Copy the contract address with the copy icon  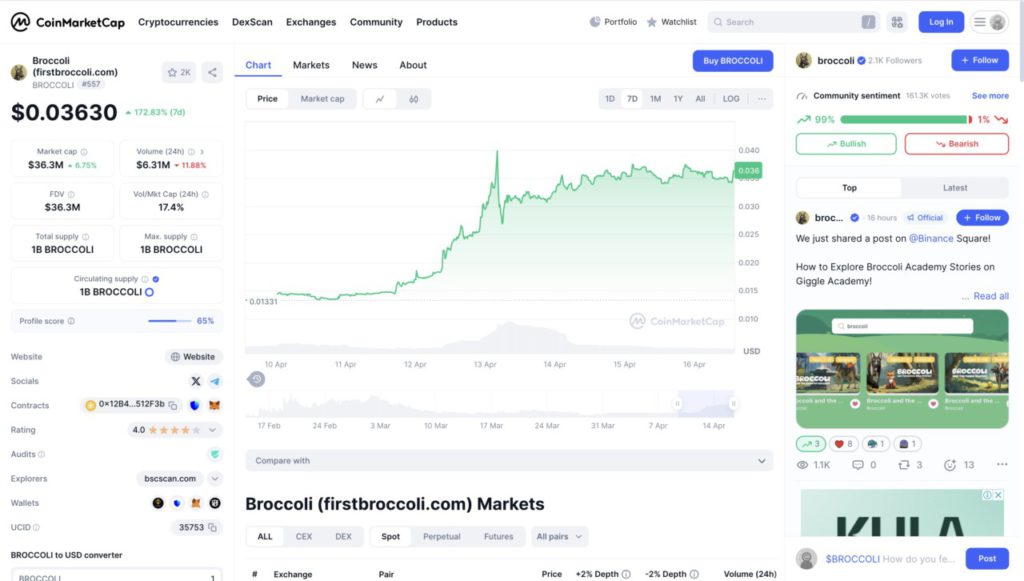[x=172, y=406]
